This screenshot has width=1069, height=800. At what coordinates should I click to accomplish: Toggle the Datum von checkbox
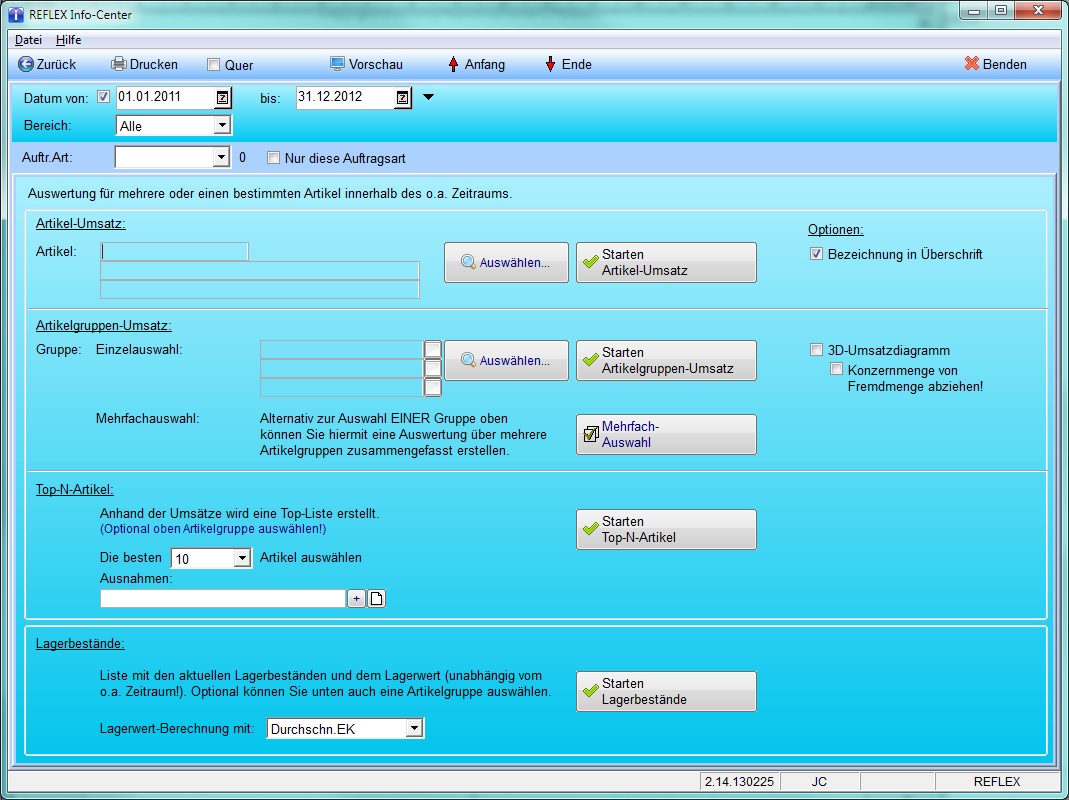point(104,97)
